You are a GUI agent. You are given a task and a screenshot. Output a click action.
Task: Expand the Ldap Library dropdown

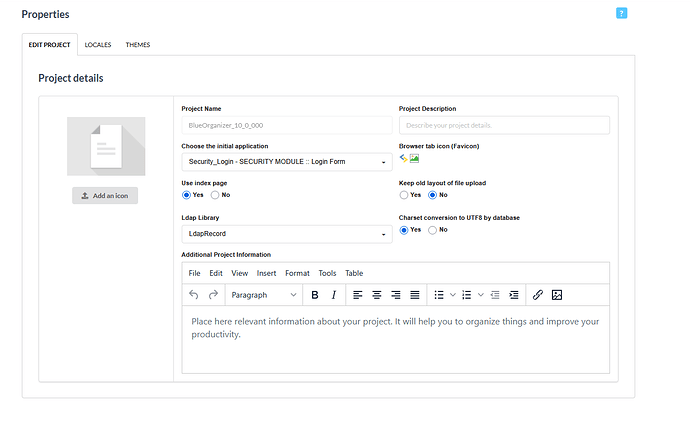coord(286,234)
